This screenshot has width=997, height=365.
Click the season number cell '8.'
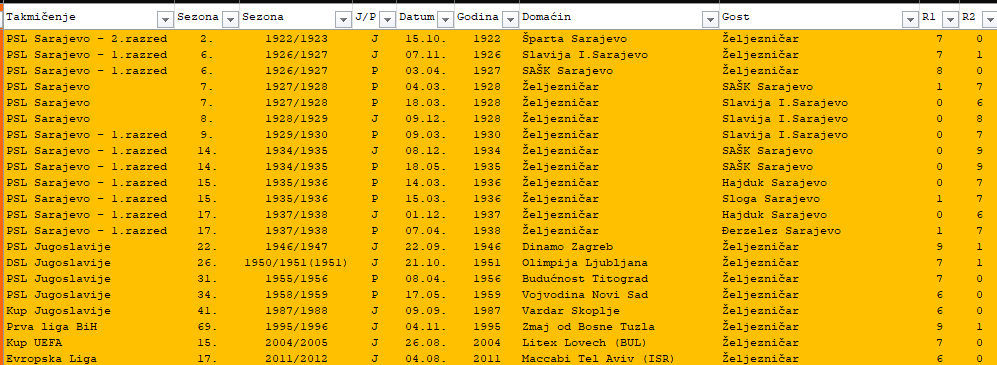point(207,119)
